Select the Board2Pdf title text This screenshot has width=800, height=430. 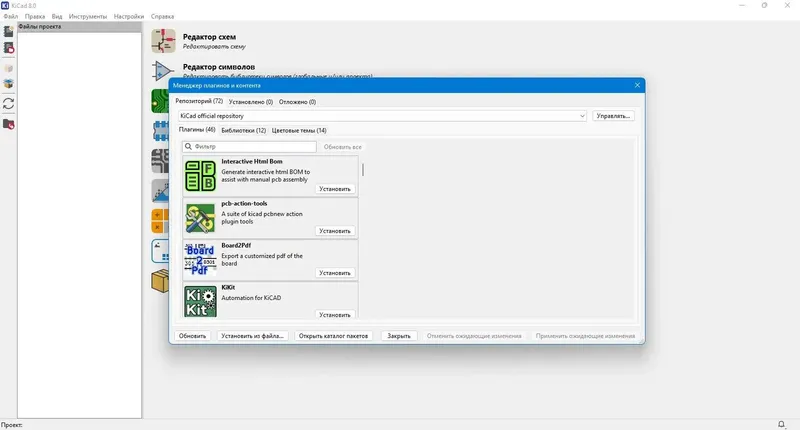(x=236, y=245)
